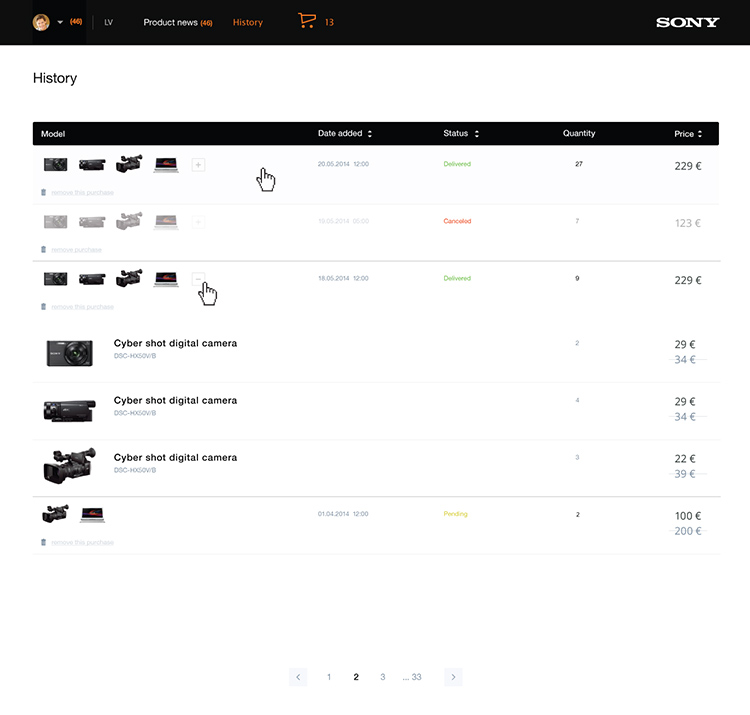Click trash icon for 20.05.2014 purchase

tap(44, 192)
